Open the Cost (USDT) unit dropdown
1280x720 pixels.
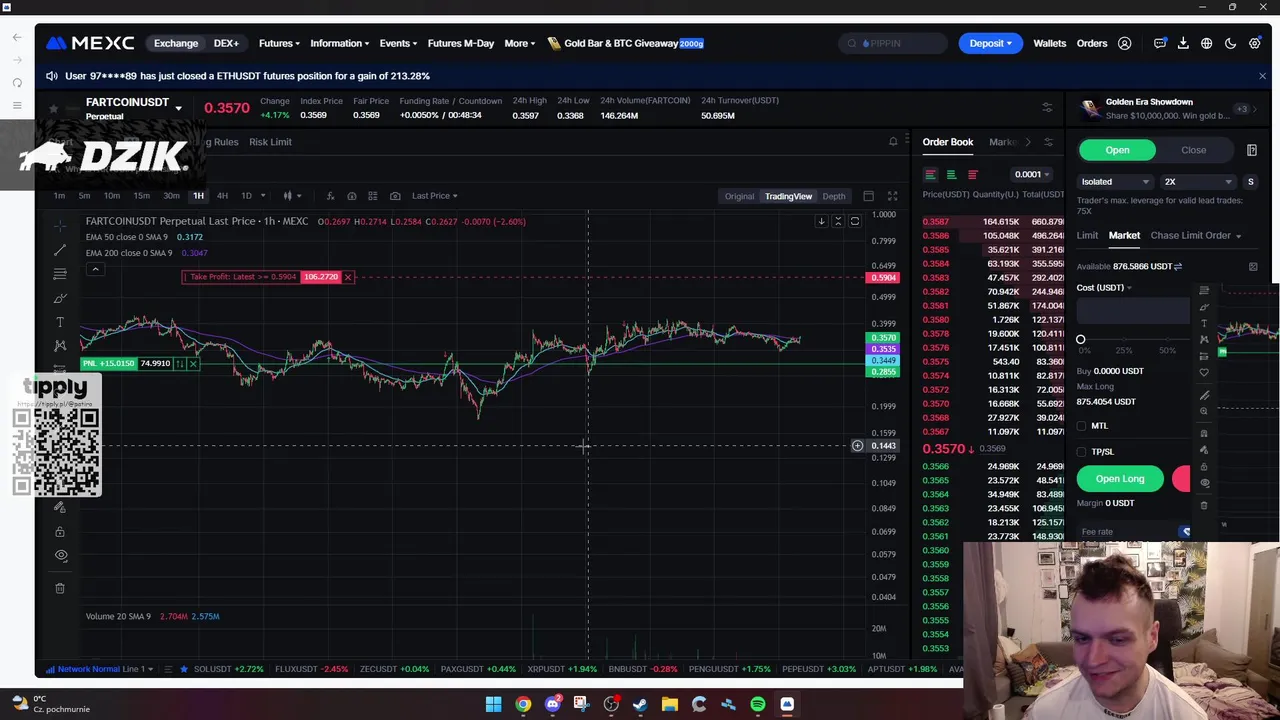pyautogui.click(x=1104, y=288)
